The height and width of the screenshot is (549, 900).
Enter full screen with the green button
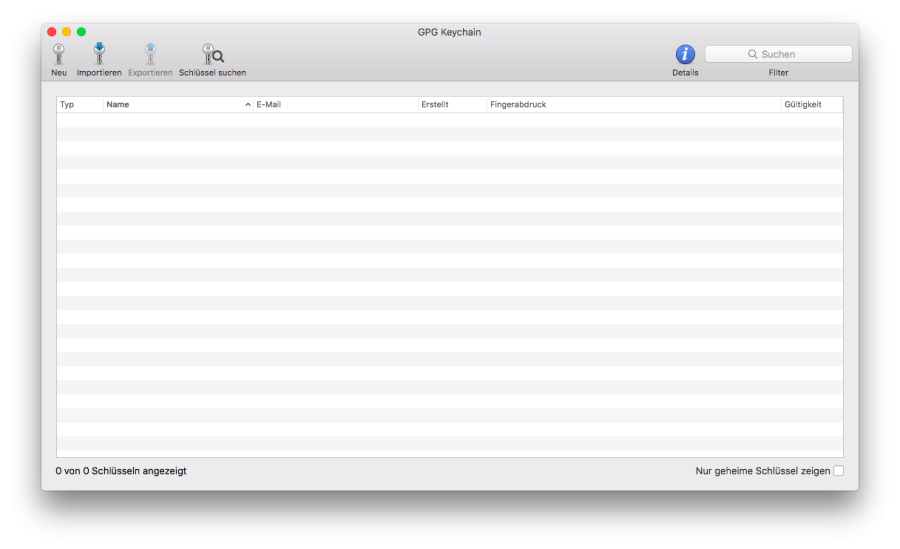coord(82,32)
